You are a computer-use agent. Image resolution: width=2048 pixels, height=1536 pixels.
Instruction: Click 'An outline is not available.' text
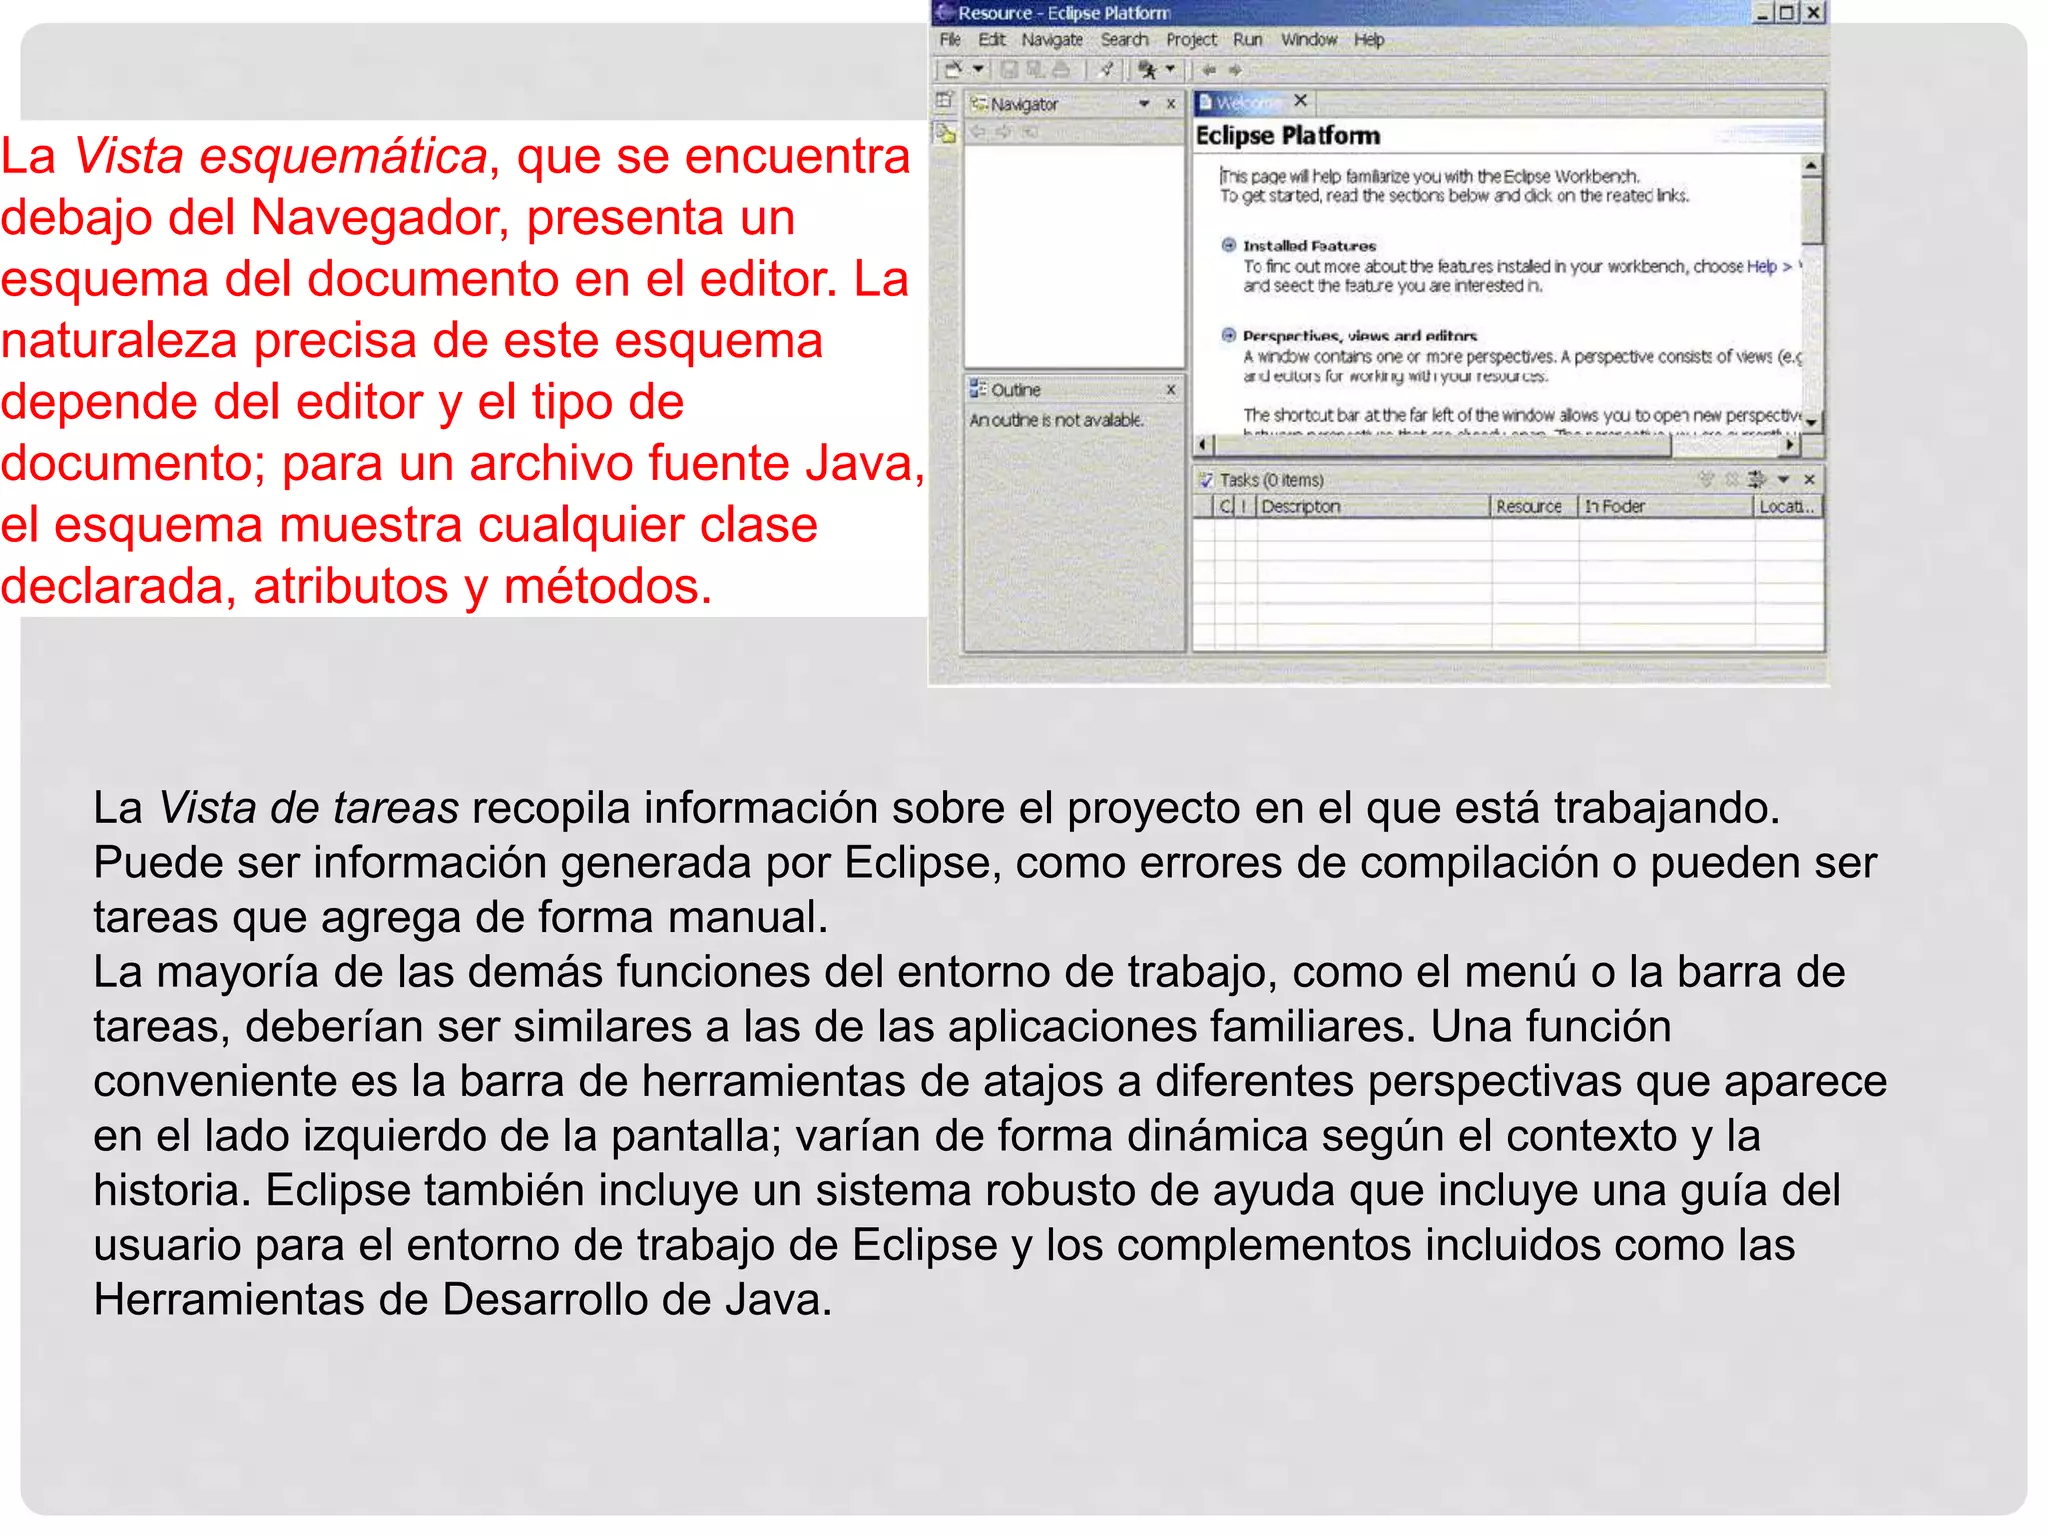click(x=1056, y=420)
